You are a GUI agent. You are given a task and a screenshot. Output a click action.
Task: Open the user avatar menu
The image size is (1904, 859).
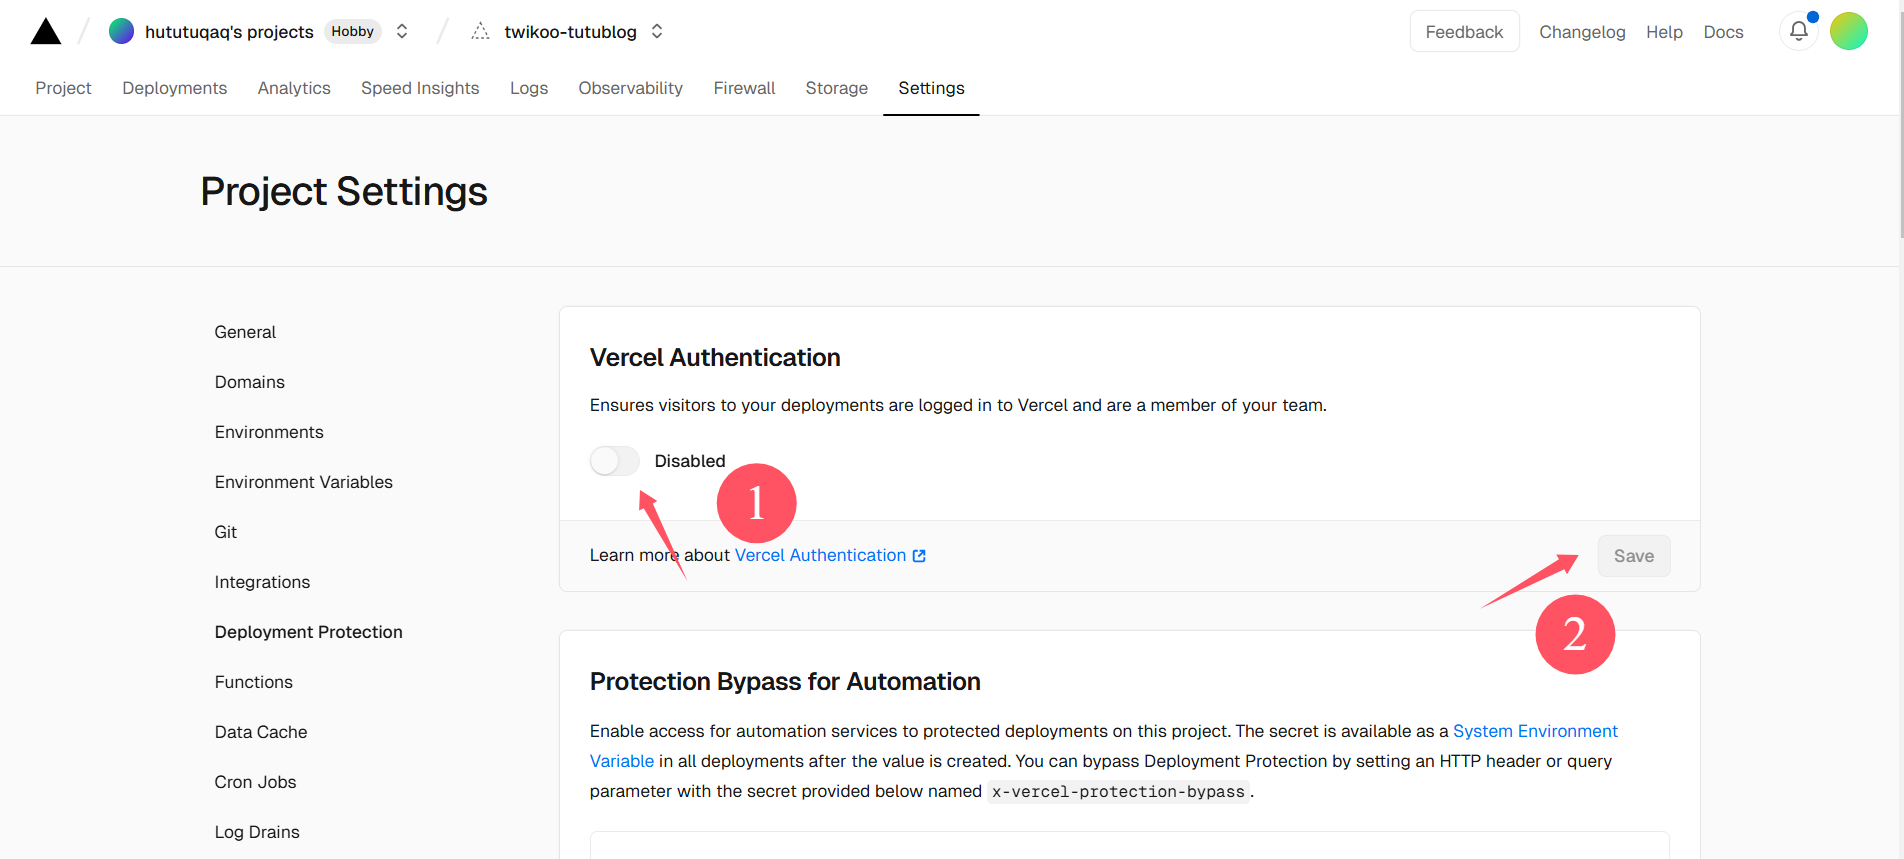tap(1848, 31)
